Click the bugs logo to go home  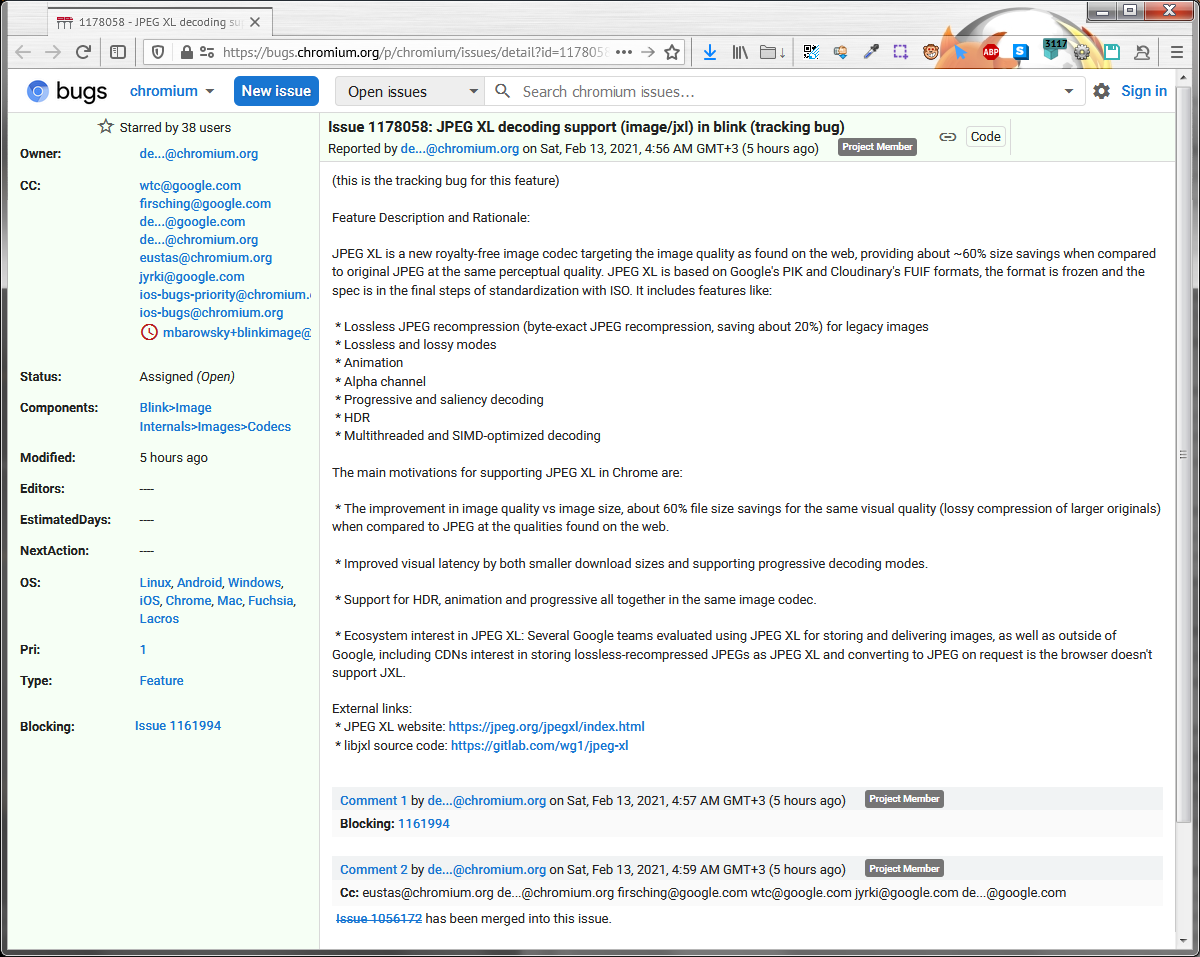pyautogui.click(x=67, y=91)
